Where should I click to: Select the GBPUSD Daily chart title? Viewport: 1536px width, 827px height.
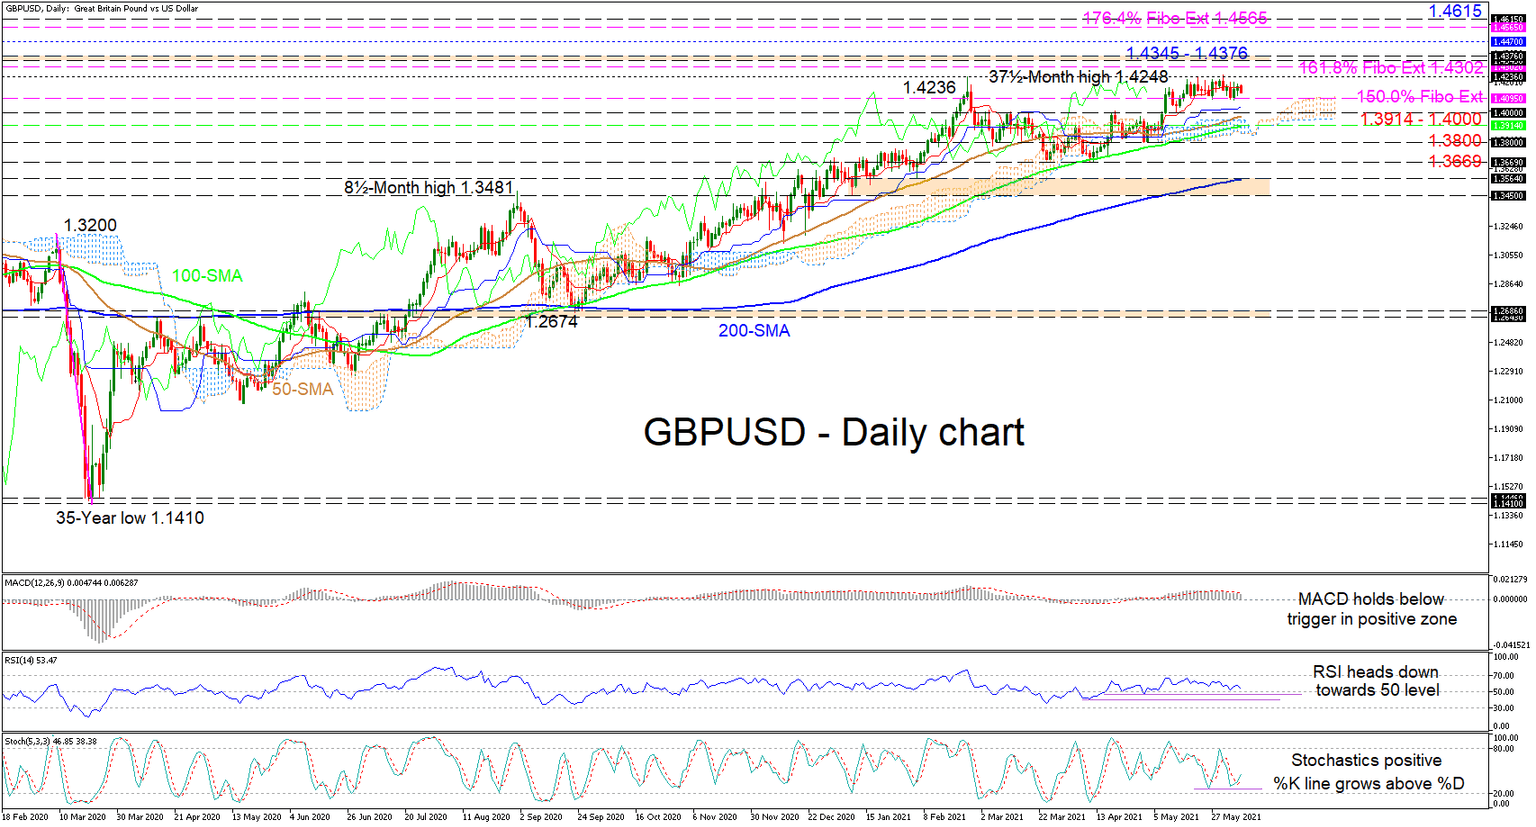(x=835, y=432)
